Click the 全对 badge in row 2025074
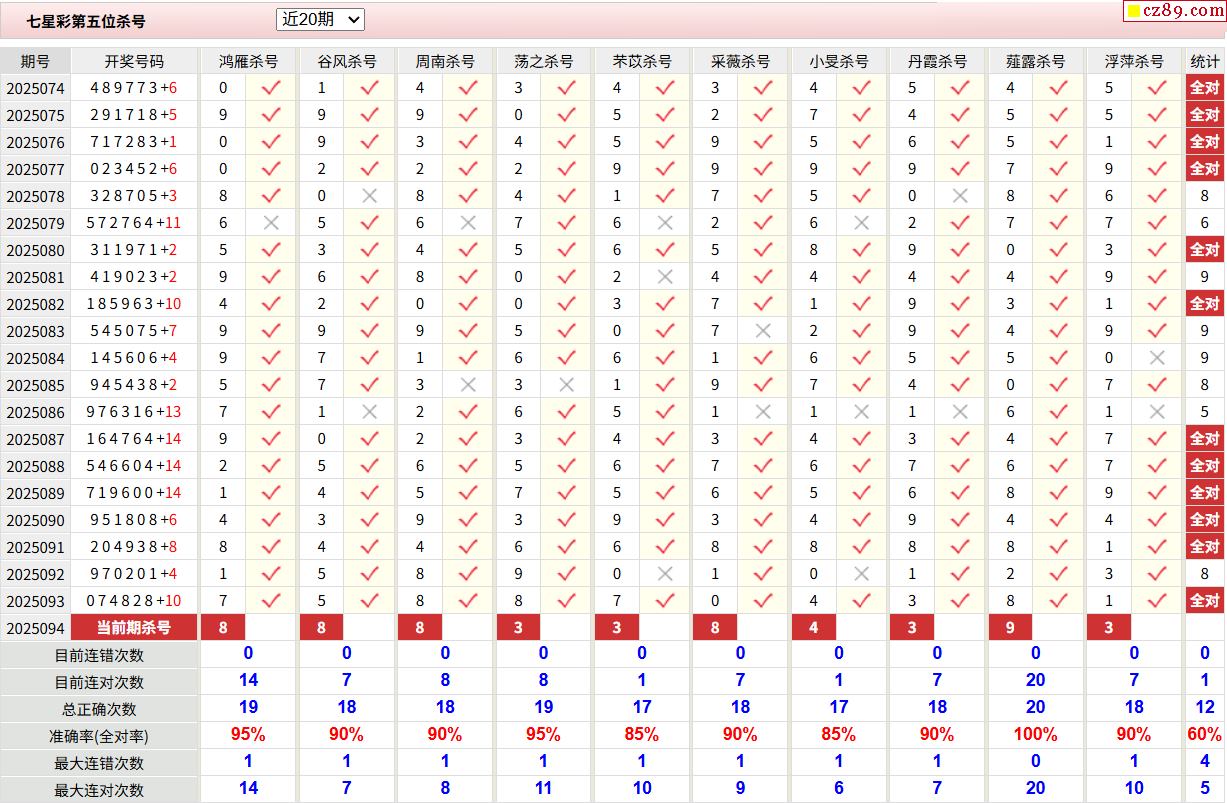Viewport: 1227px width, 803px height. coord(1204,88)
